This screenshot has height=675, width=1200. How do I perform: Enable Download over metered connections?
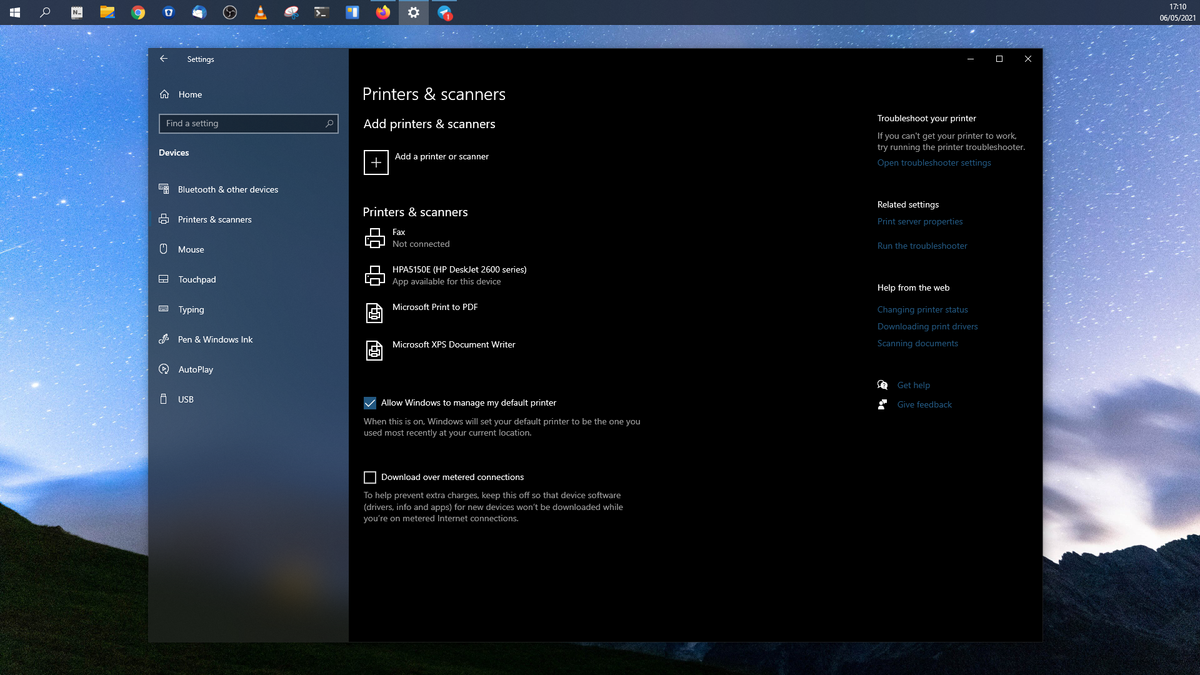370,477
